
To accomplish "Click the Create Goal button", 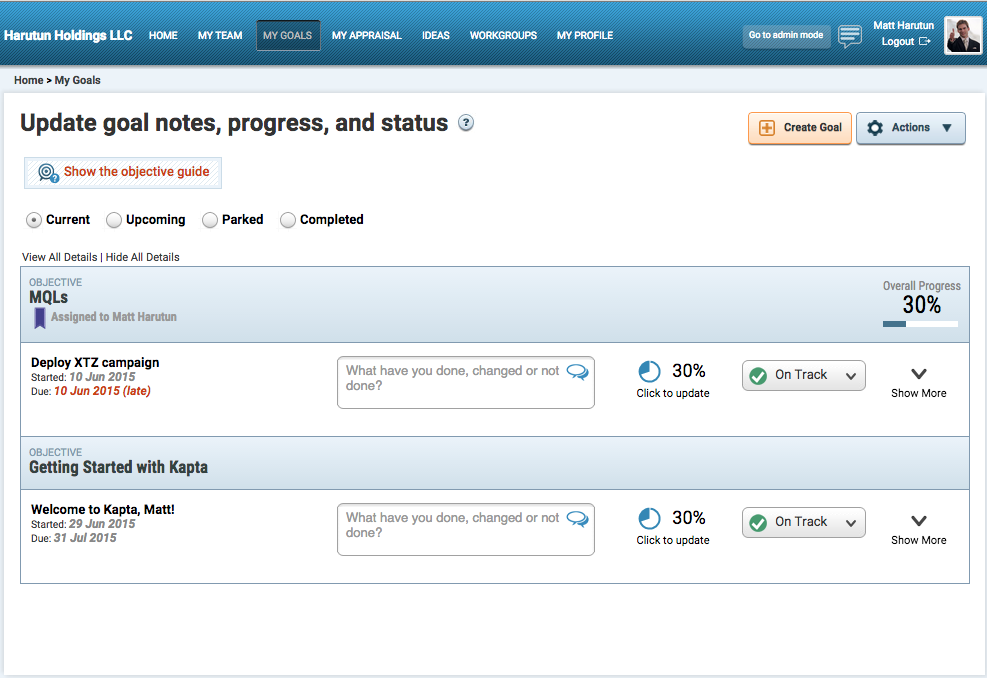I will click(x=800, y=128).
